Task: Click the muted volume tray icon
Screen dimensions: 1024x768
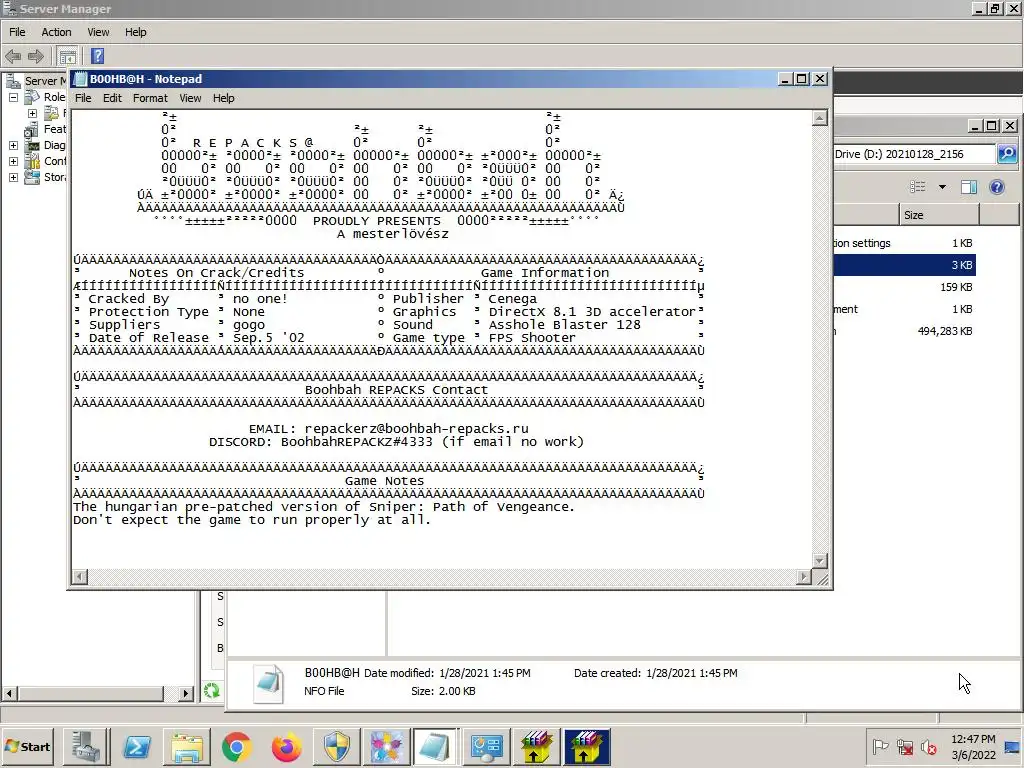Action: [929, 746]
